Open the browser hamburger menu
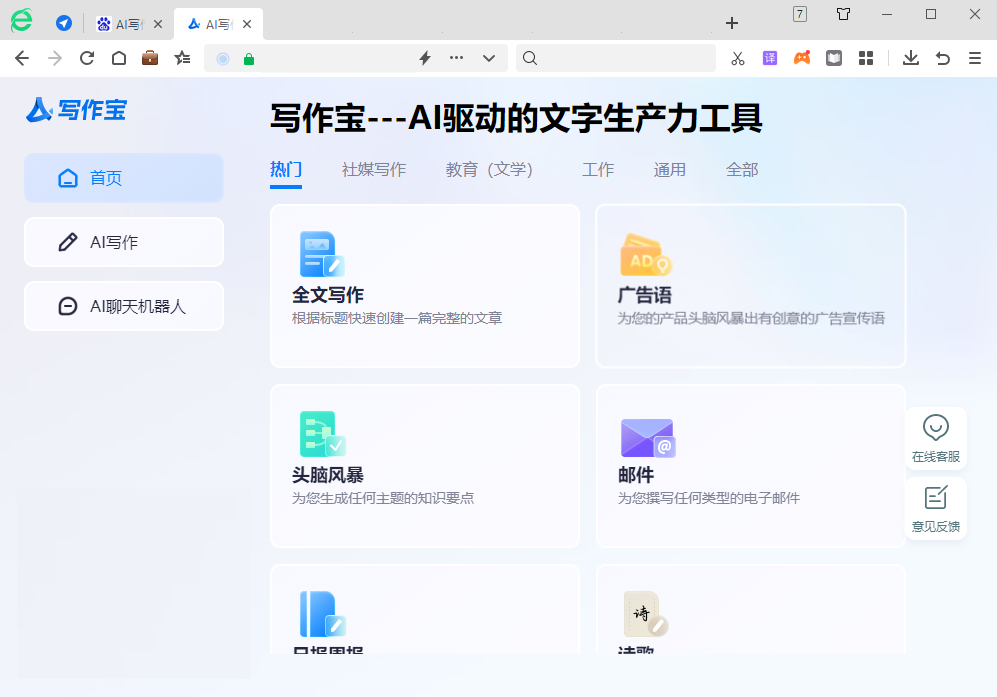997x697 pixels. click(x=975, y=59)
